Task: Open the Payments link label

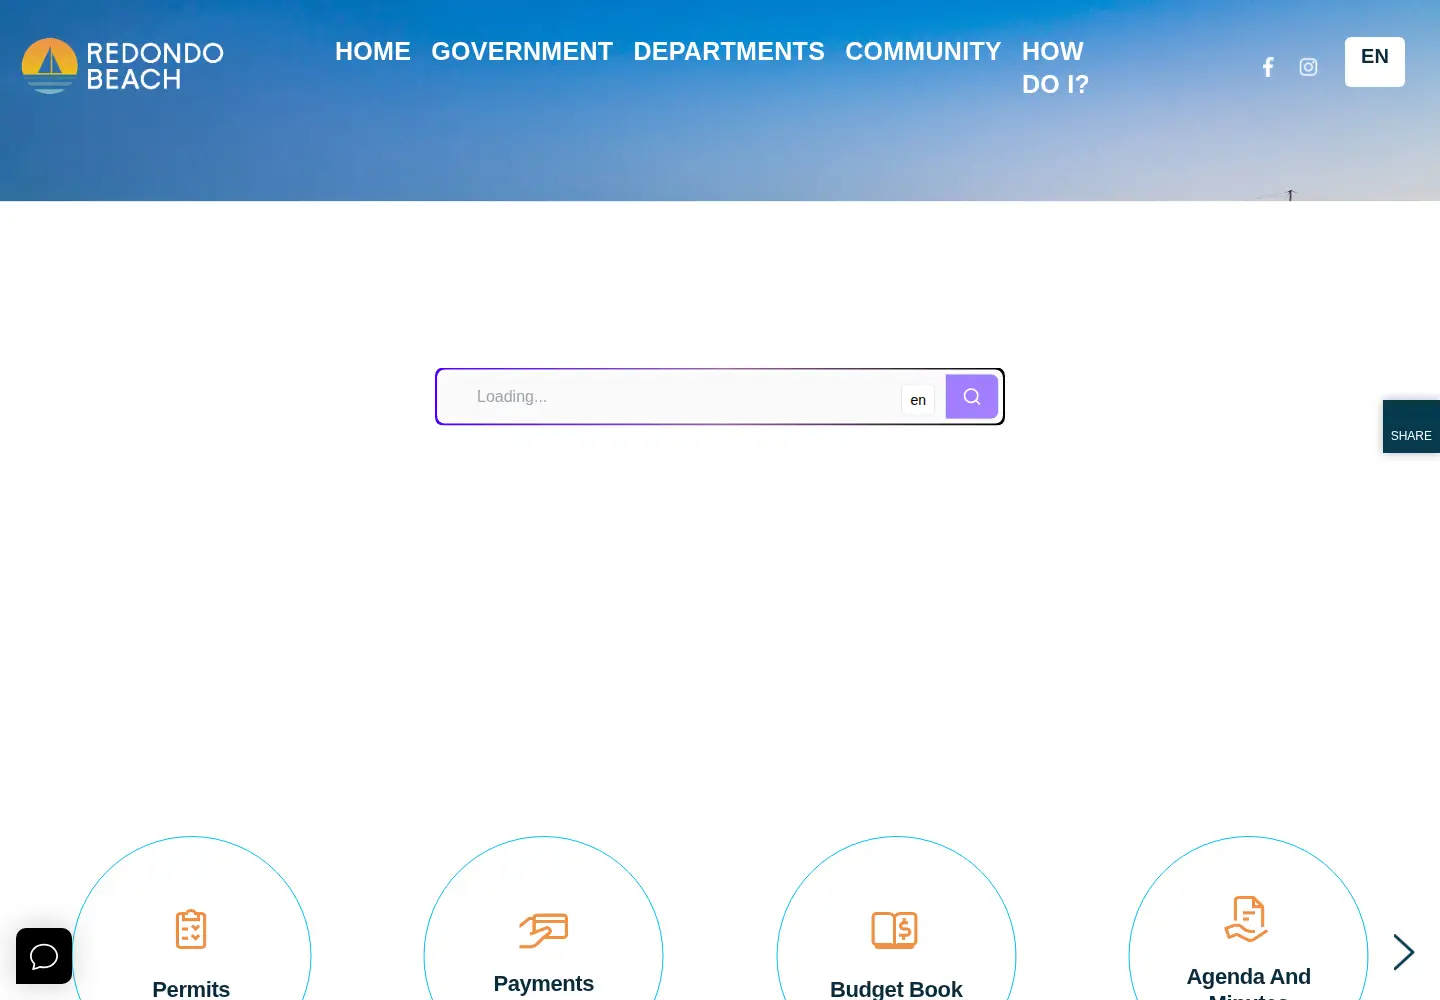Action: point(543,984)
